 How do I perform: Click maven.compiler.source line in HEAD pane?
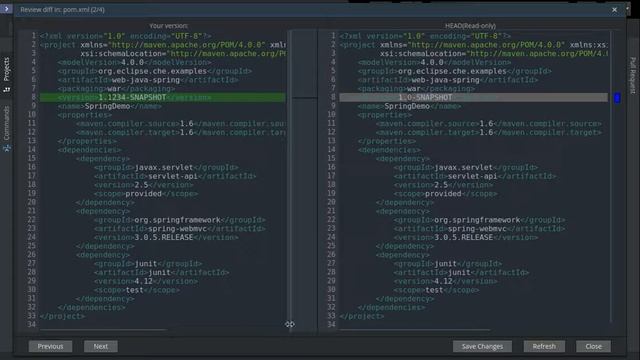tap(489, 124)
